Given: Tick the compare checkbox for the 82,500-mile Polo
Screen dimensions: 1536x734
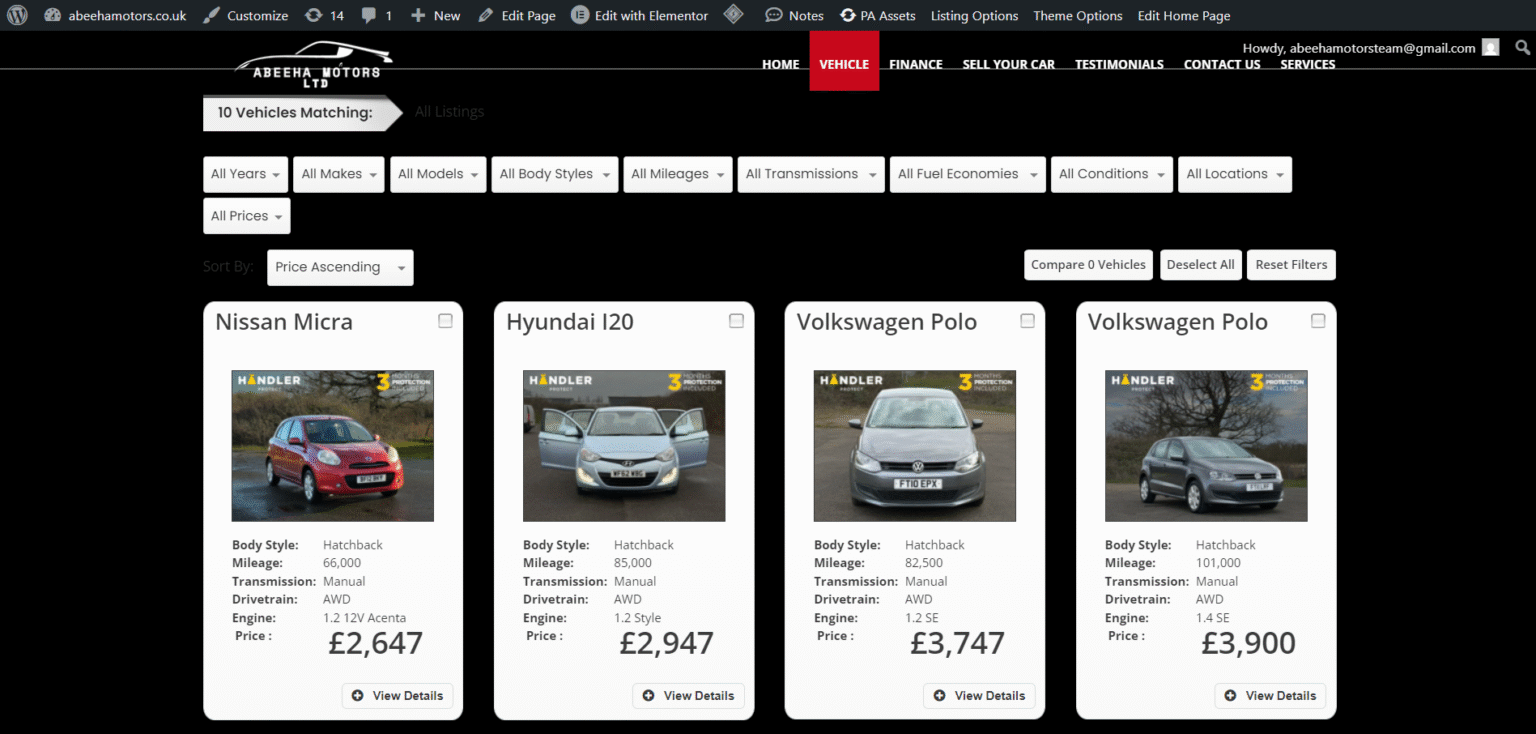Looking at the screenshot, I should click(x=1027, y=321).
